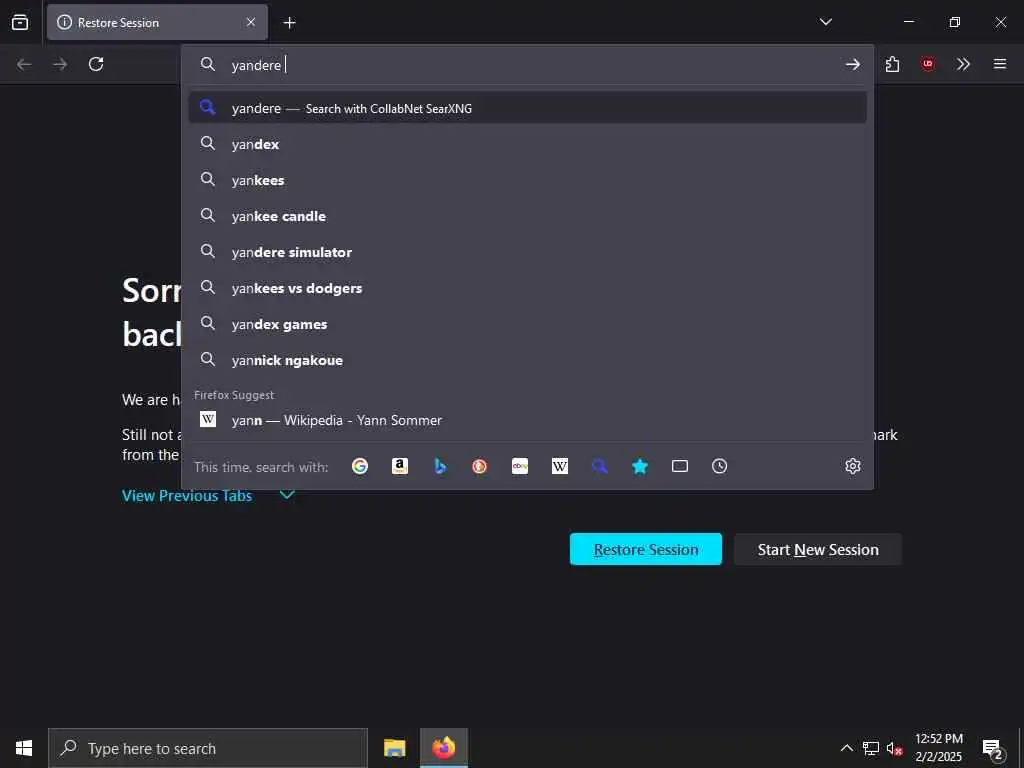
Task: Choose the yankees vs dodgers suggestion
Action: tap(528, 288)
